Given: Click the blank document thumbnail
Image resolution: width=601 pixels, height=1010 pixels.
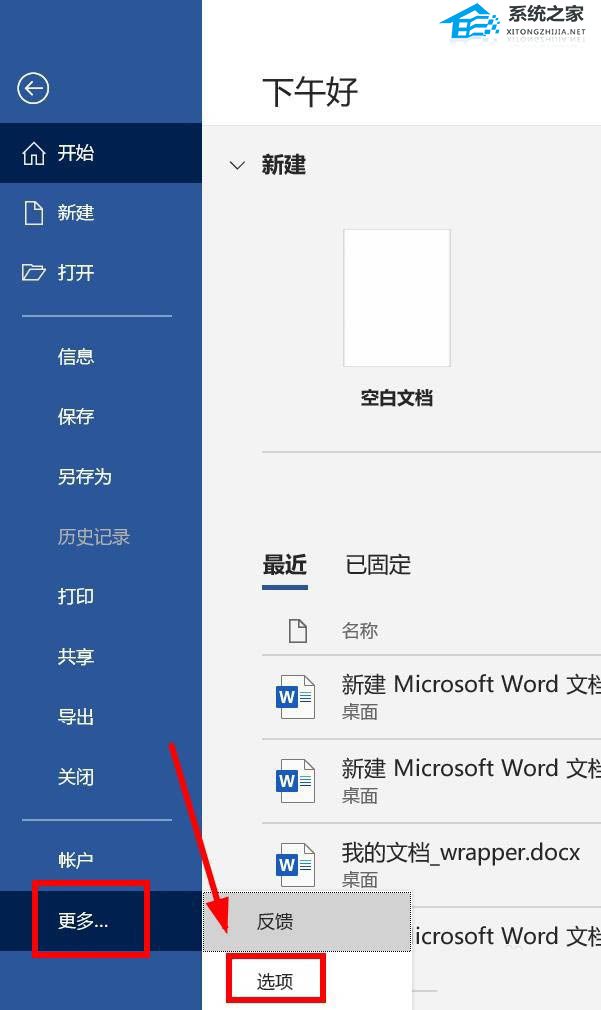Looking at the screenshot, I should point(396,298).
